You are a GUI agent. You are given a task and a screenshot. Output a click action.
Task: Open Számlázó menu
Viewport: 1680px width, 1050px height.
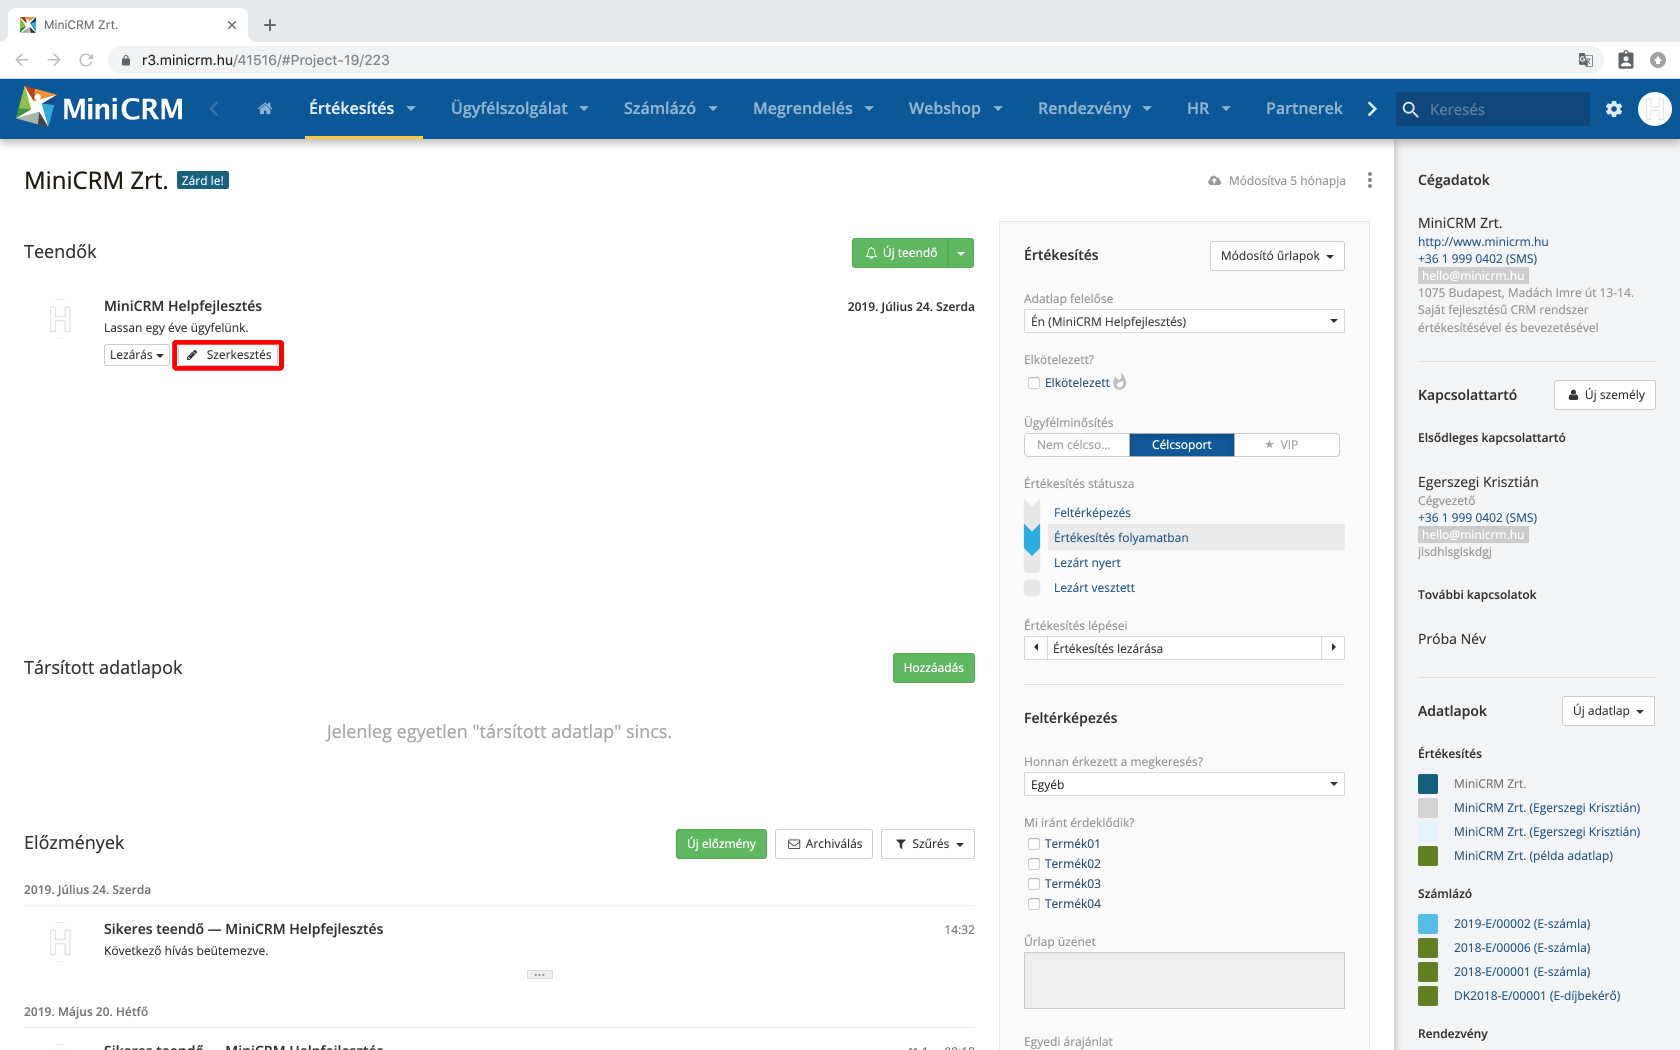coord(671,109)
